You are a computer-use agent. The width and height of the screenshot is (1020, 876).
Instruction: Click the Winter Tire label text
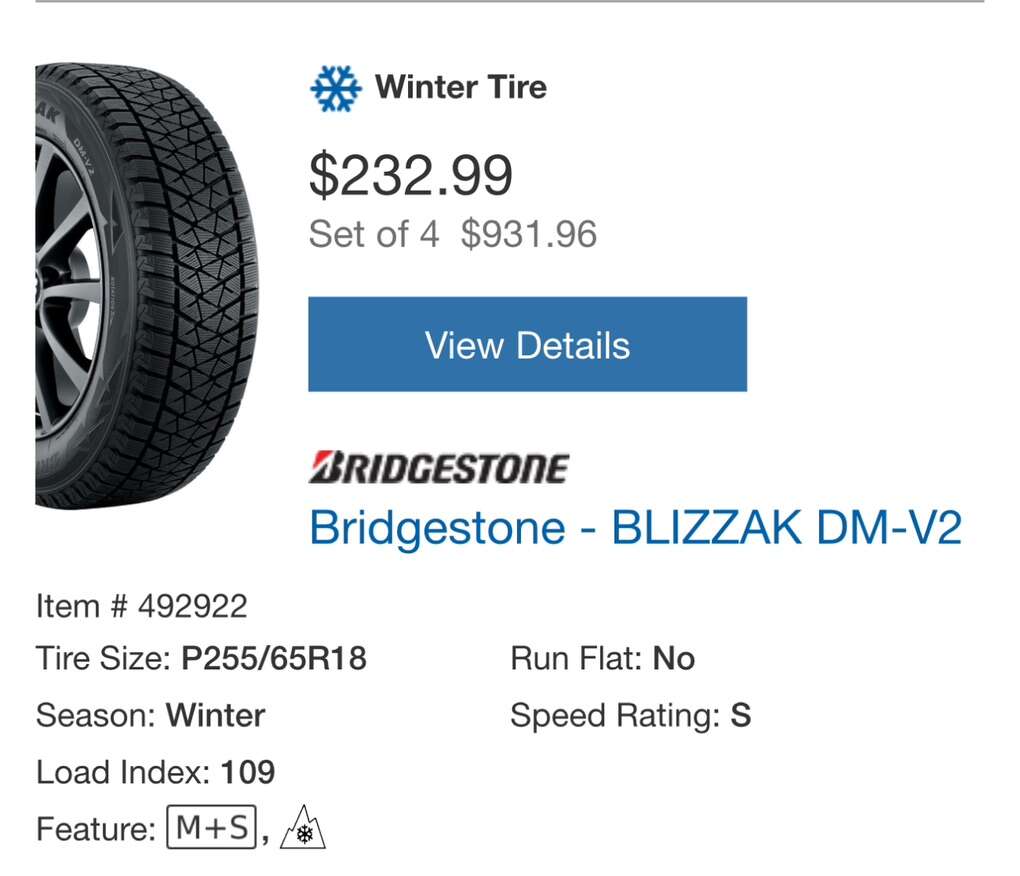pyautogui.click(x=460, y=87)
